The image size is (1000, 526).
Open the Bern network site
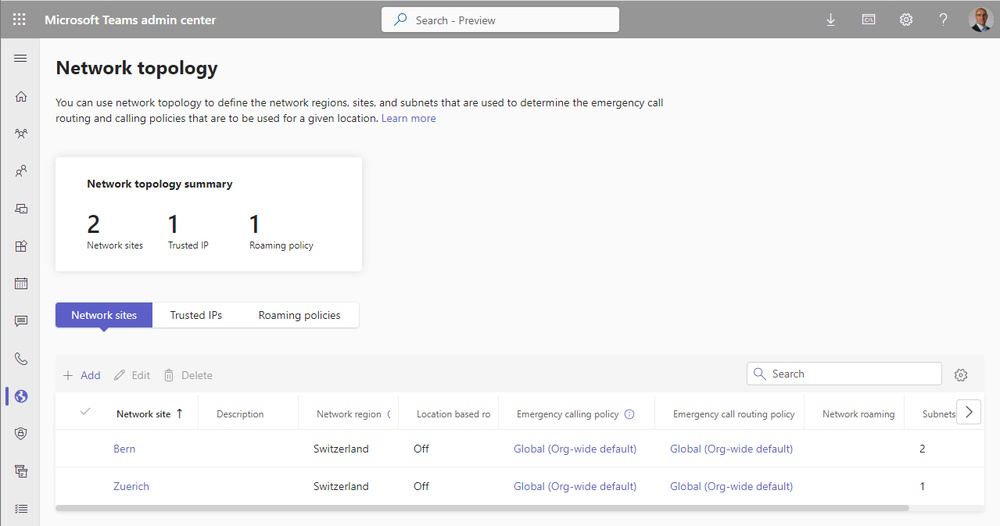click(124, 449)
